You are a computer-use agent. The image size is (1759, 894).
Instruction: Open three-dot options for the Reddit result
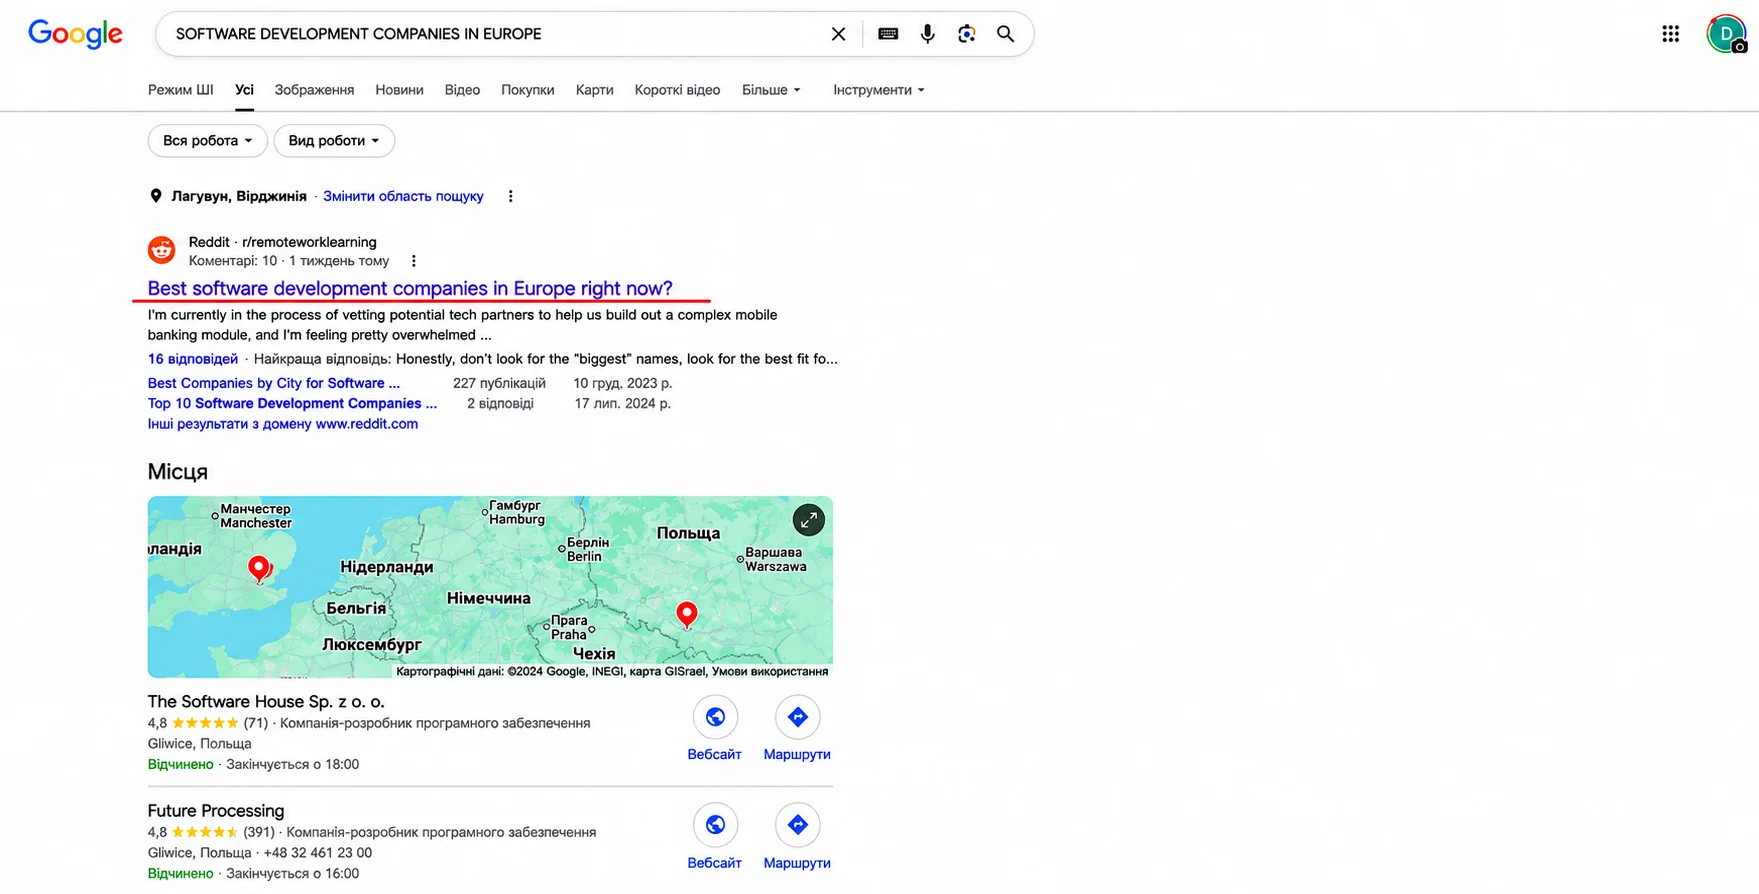coord(413,261)
